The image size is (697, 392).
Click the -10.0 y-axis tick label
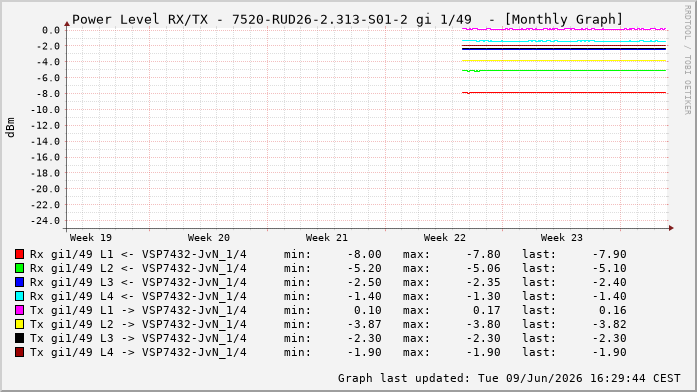(44, 110)
